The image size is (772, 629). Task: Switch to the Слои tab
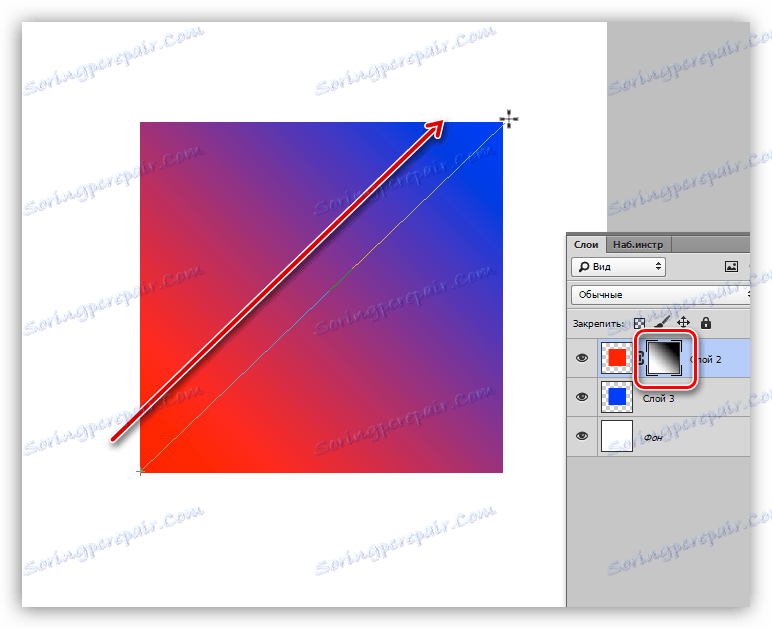[586, 245]
